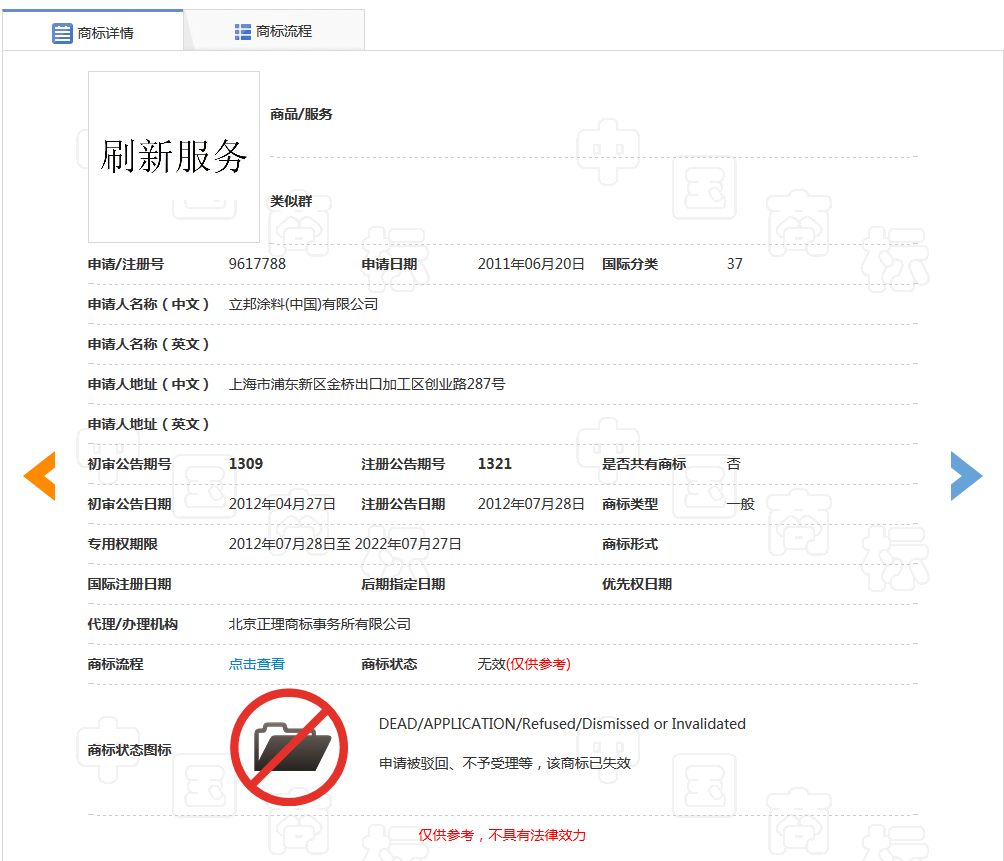This screenshot has width=1004, height=861.
Task: Click the blue document icon on 商标详情 tab
Action: 62,33
